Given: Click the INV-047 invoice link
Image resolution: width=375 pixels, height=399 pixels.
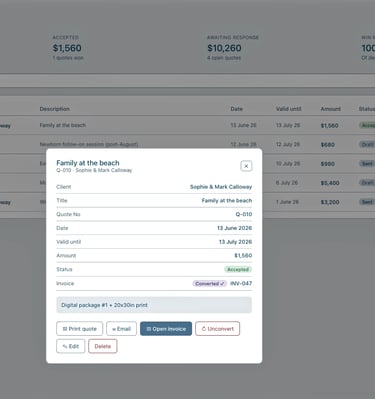Looking at the screenshot, I should tap(241, 283).
